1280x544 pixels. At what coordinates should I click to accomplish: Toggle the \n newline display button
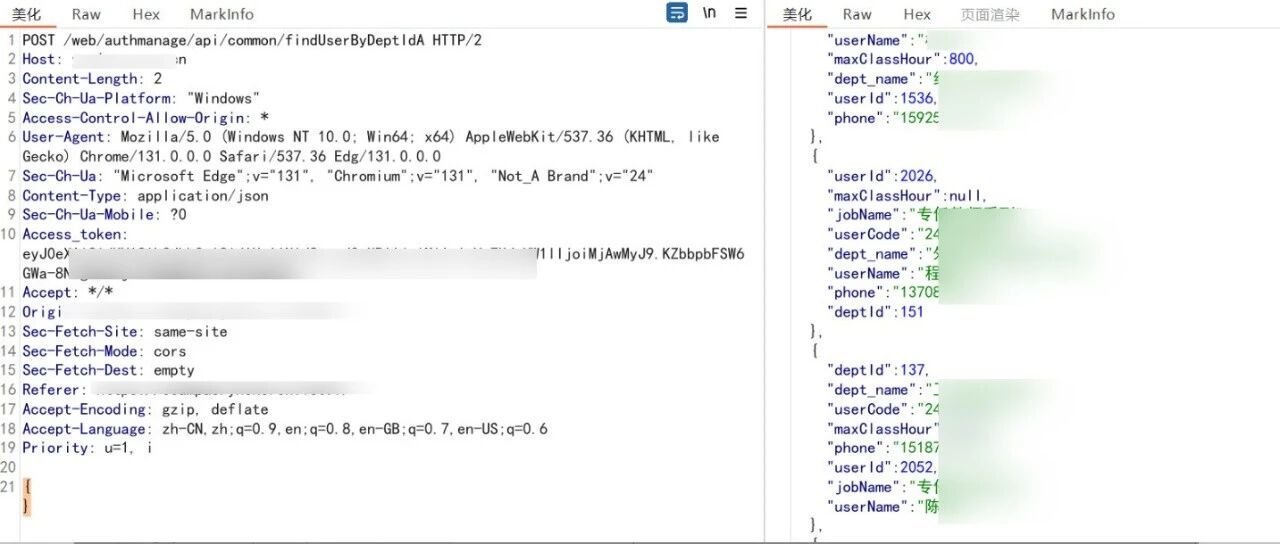pyautogui.click(x=709, y=13)
